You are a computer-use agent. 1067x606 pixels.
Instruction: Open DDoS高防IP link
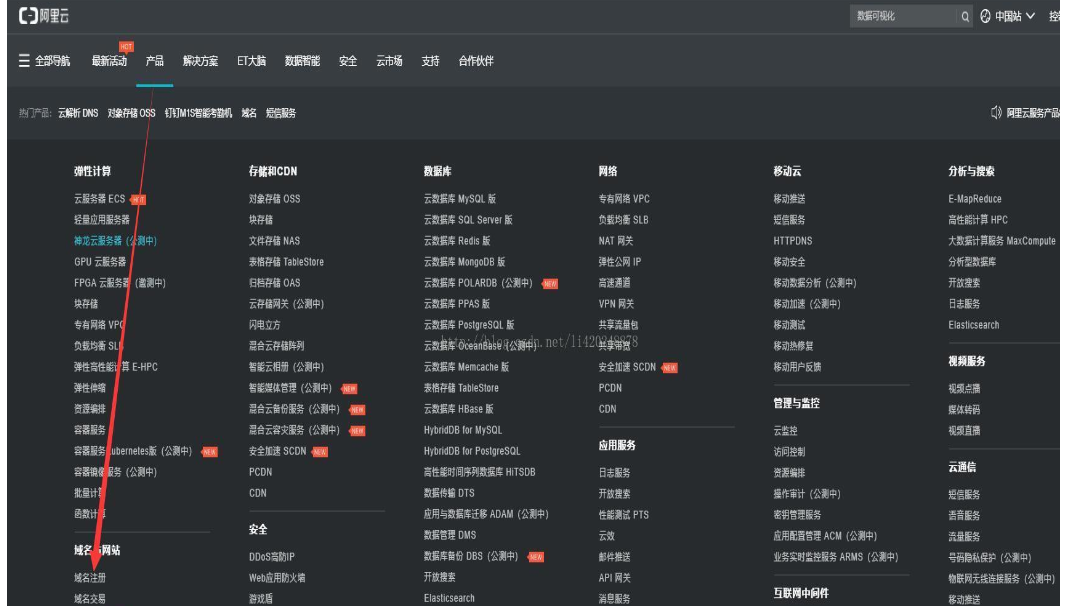point(272,556)
